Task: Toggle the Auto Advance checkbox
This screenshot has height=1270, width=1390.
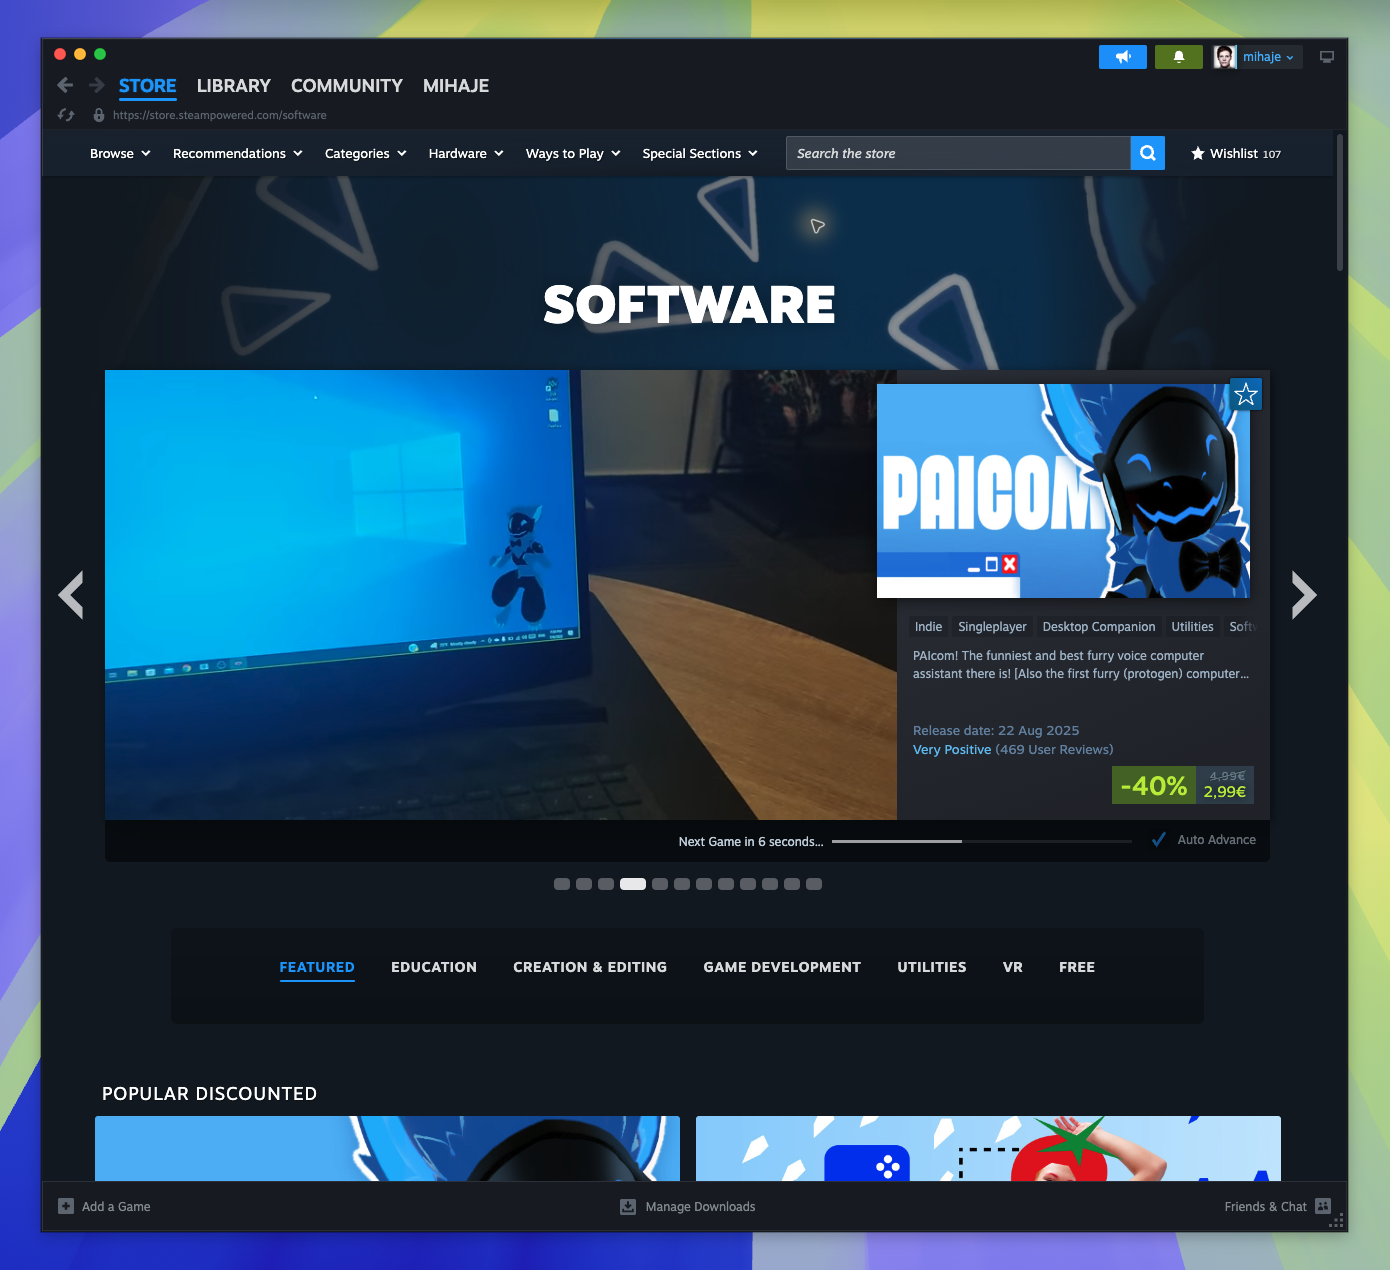Action: click(1159, 840)
